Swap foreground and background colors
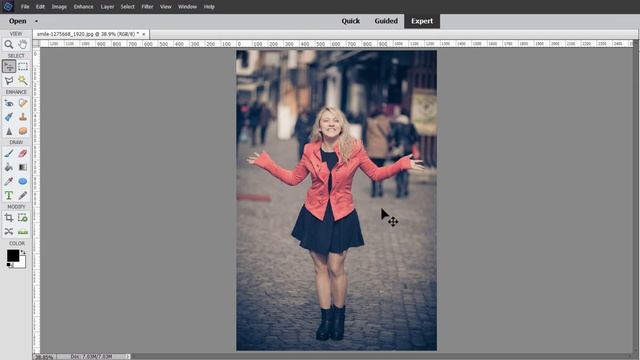Image resolution: width=640 pixels, height=360 pixels. tap(23, 252)
